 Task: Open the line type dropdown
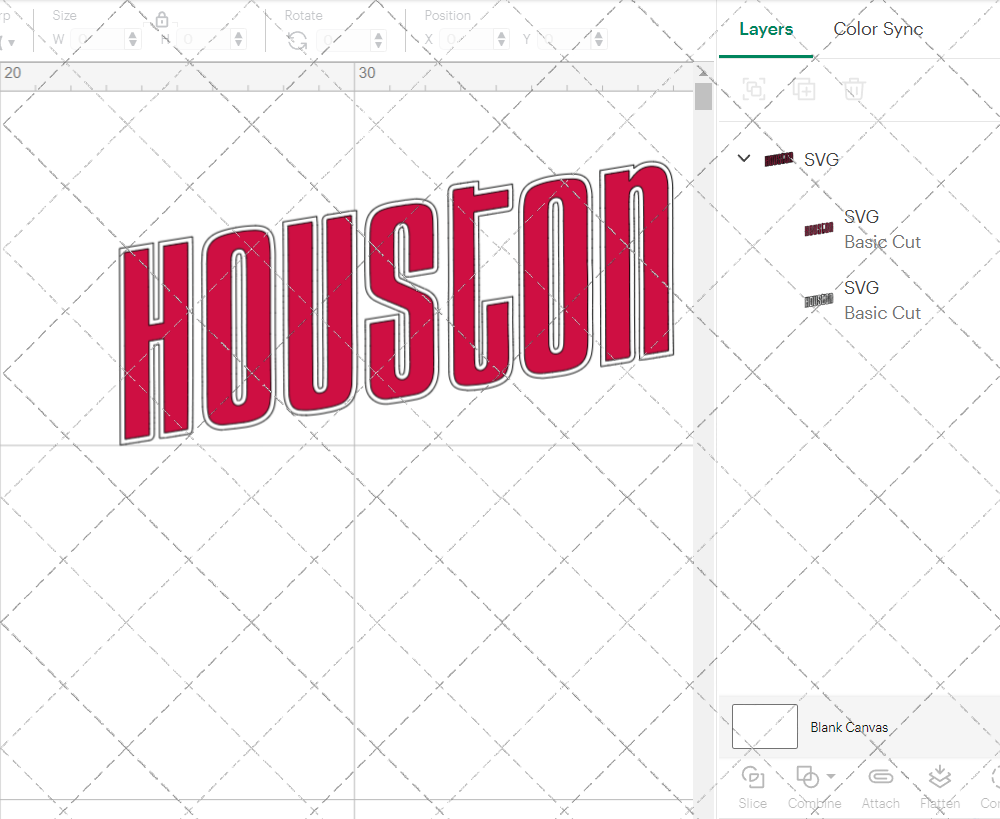coord(10,38)
